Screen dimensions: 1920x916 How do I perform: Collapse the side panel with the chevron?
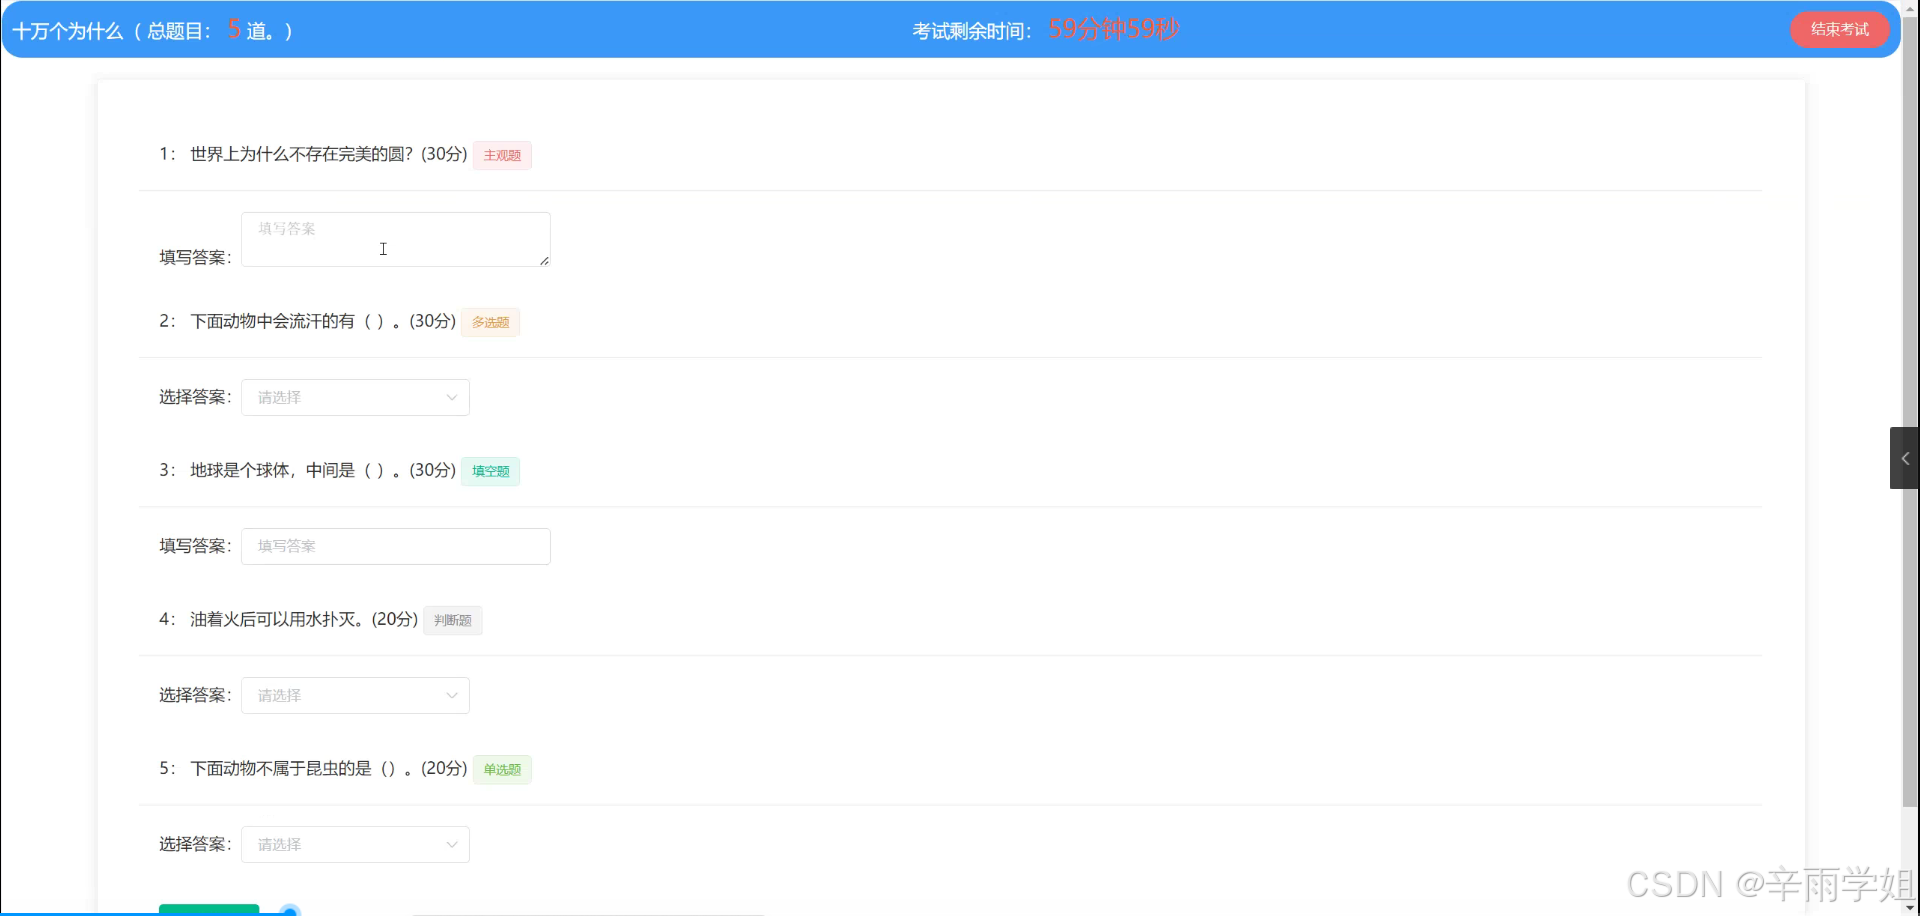[1904, 457]
